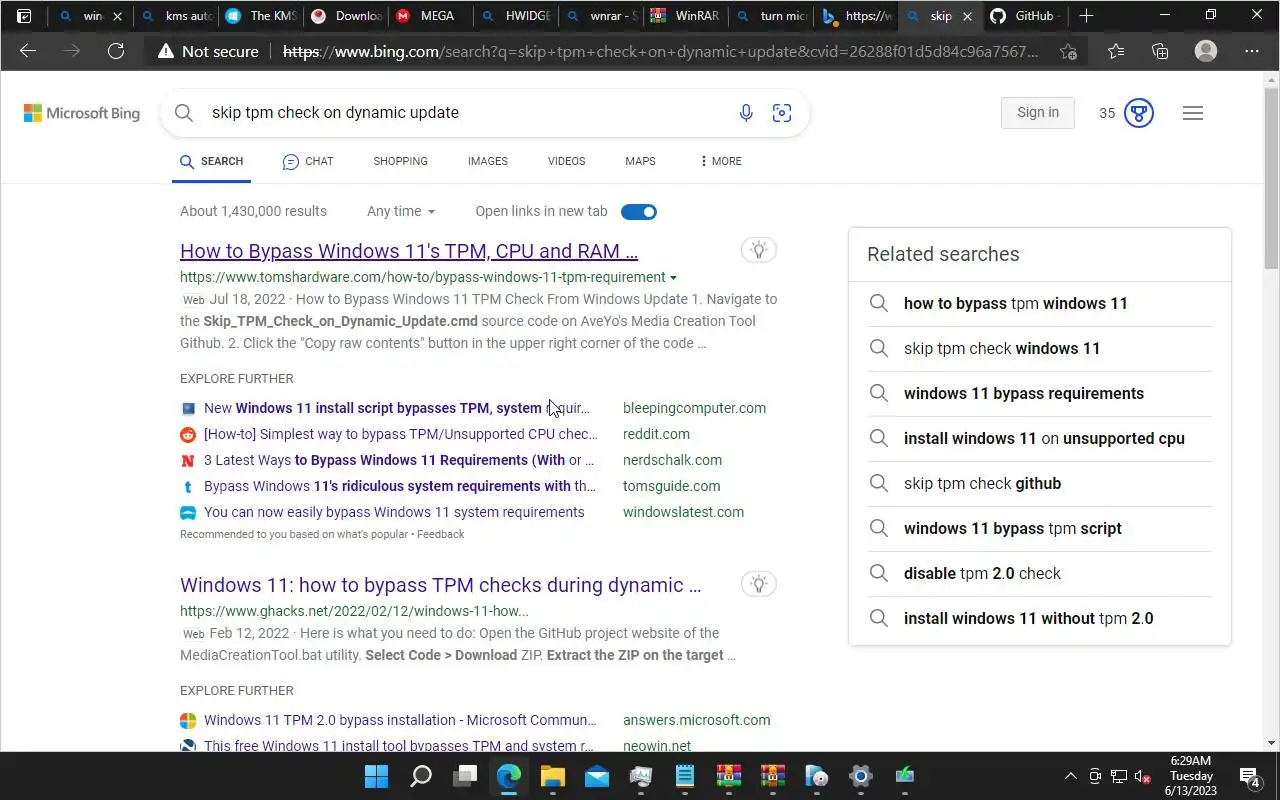The width and height of the screenshot is (1280, 800).
Task: Open tomsguide.com ridiculous system requirements link
Action: (x=400, y=486)
